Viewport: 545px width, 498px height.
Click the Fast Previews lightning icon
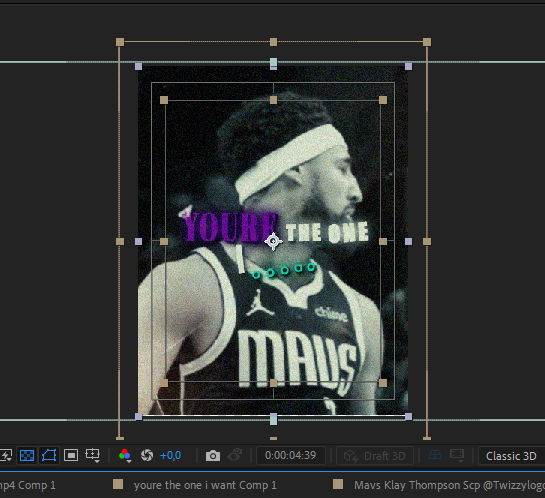point(6,455)
